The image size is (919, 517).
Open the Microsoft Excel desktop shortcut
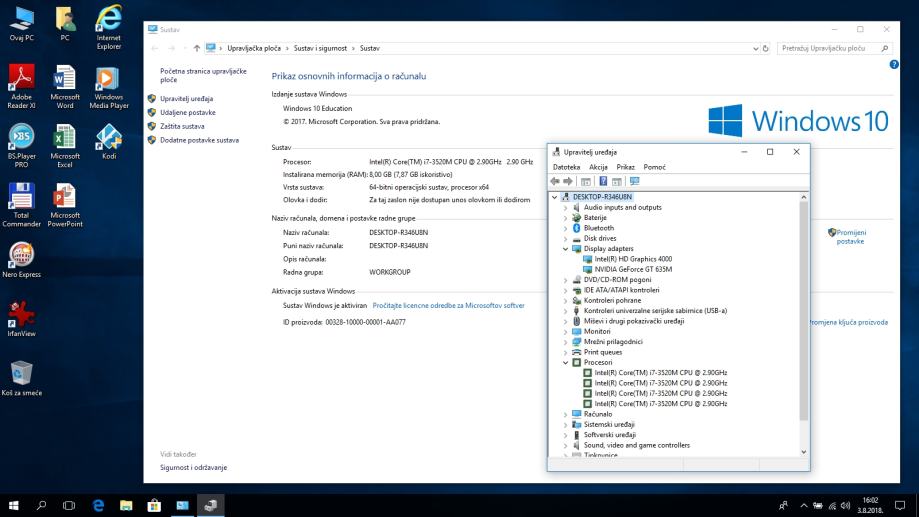pyautogui.click(x=65, y=137)
